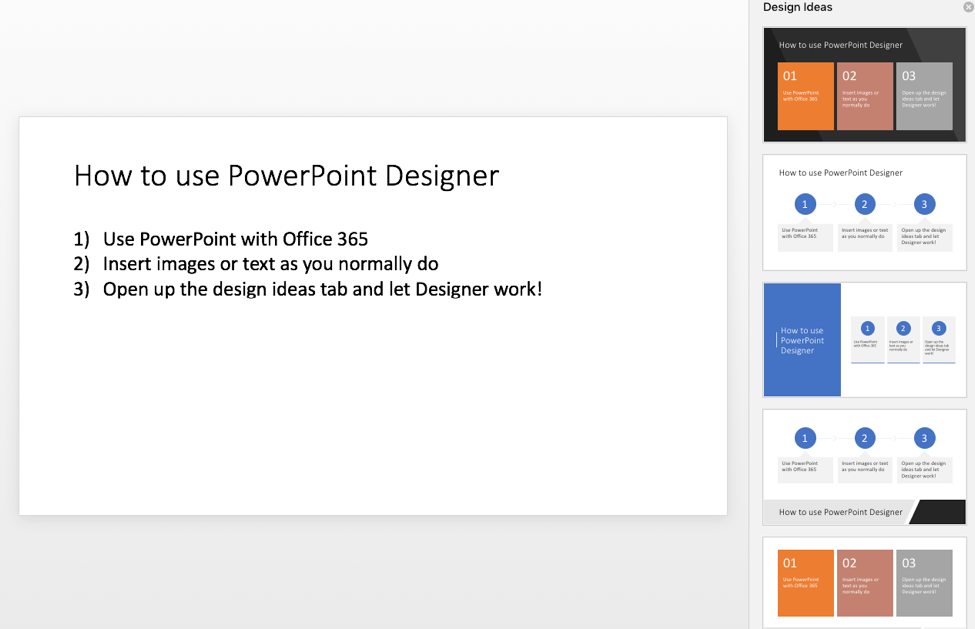
Task: Apply the dark design with orange 01 box
Action: click(x=864, y=85)
